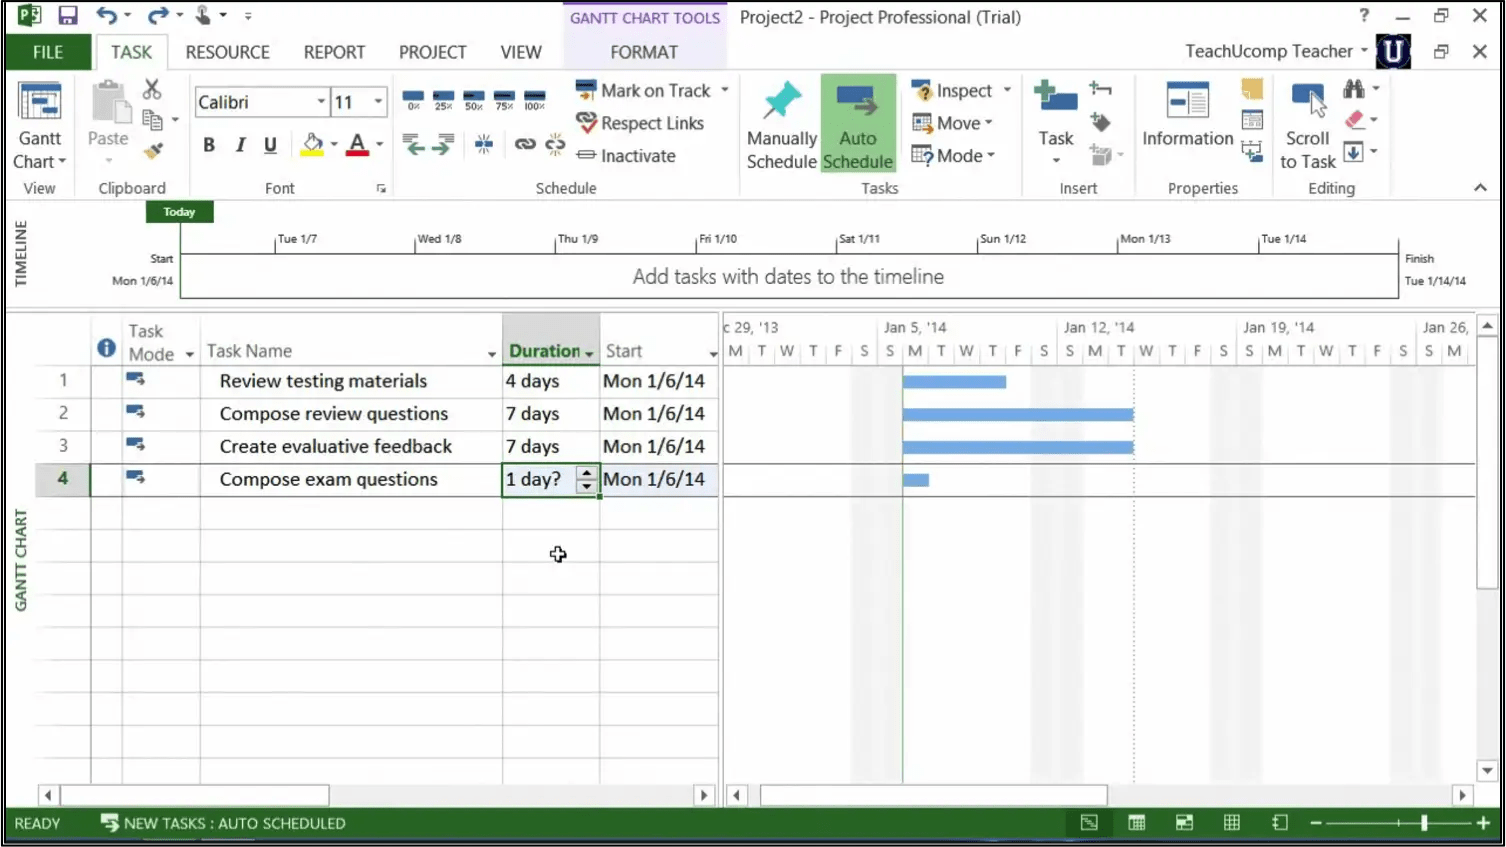The image size is (1506, 847).
Task: Click Scroll to Task button
Action: pyautogui.click(x=1308, y=125)
